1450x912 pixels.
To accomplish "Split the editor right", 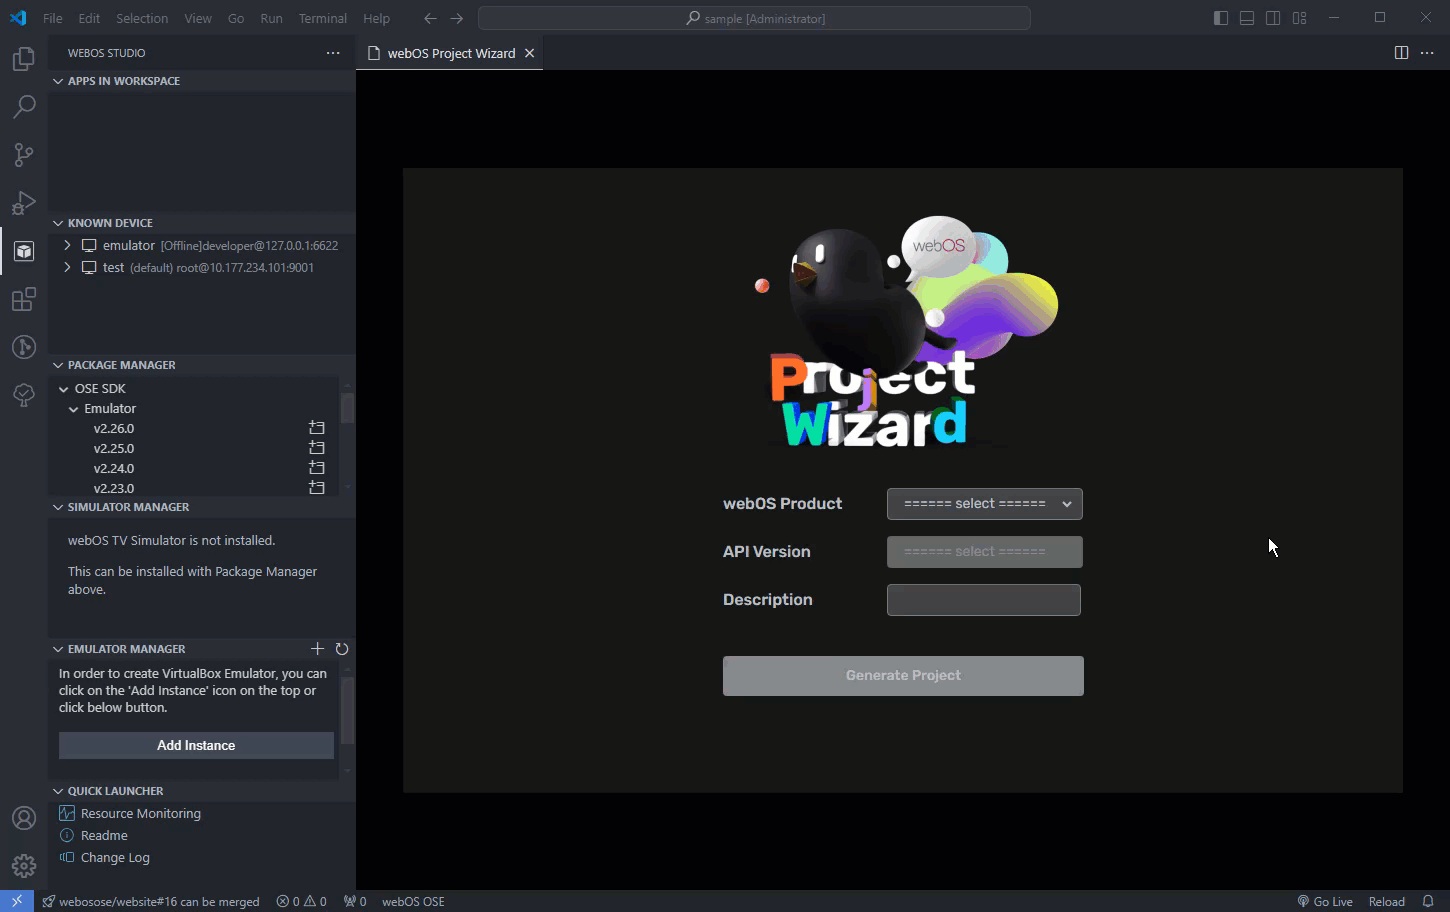I will point(1401,53).
